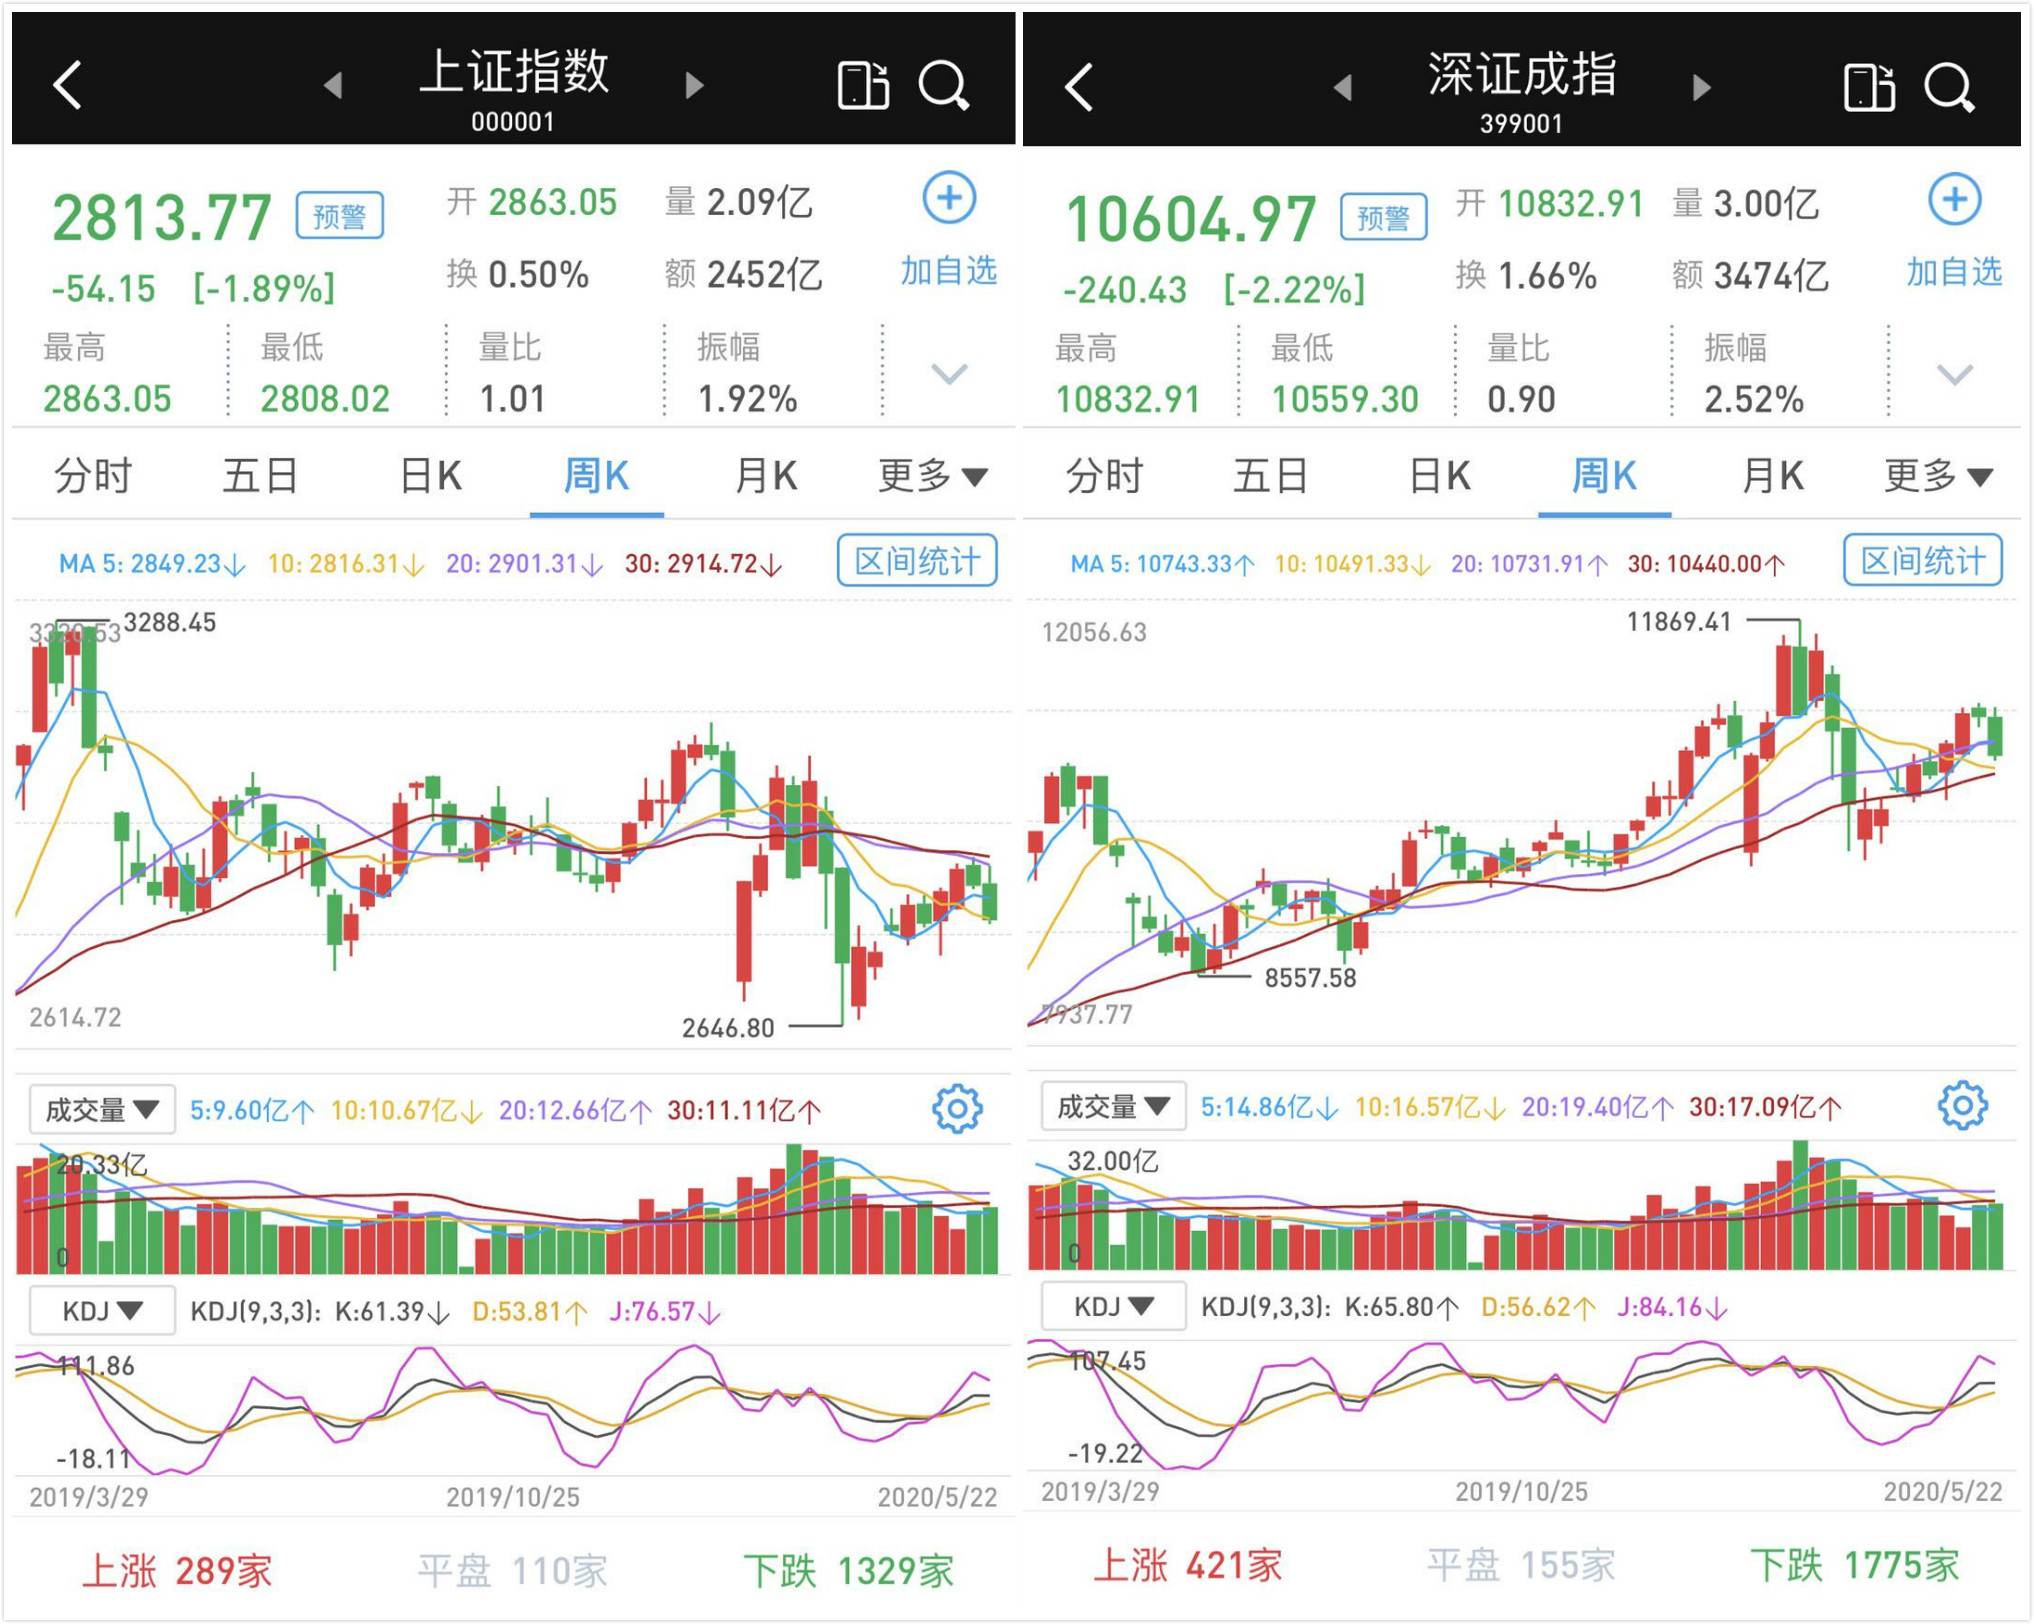Image resolution: width=2034 pixels, height=1624 pixels.
Task: Tap the 8557.58 low marker on chart
Action: click(1311, 978)
